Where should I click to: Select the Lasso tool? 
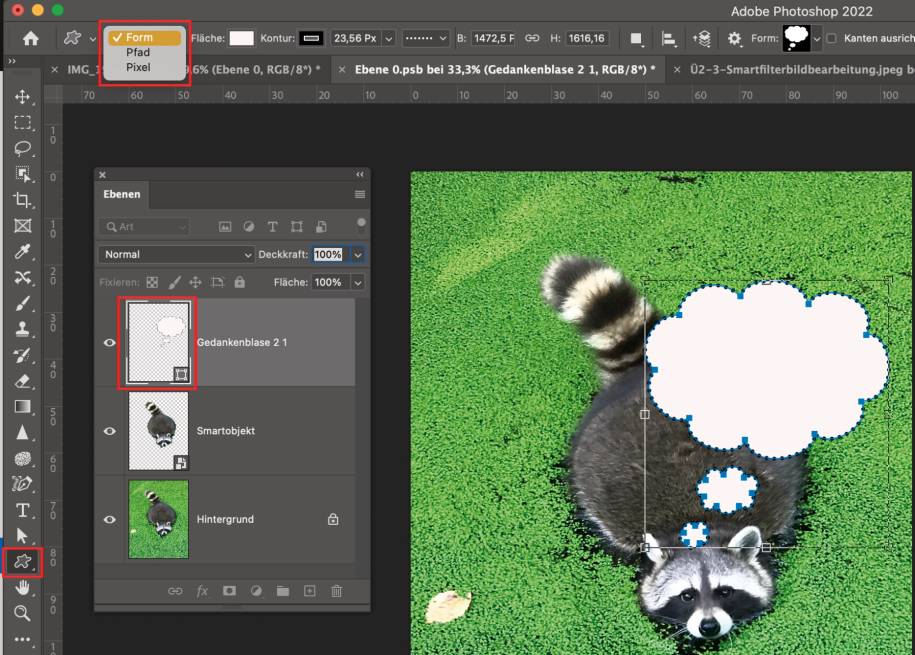pos(22,148)
